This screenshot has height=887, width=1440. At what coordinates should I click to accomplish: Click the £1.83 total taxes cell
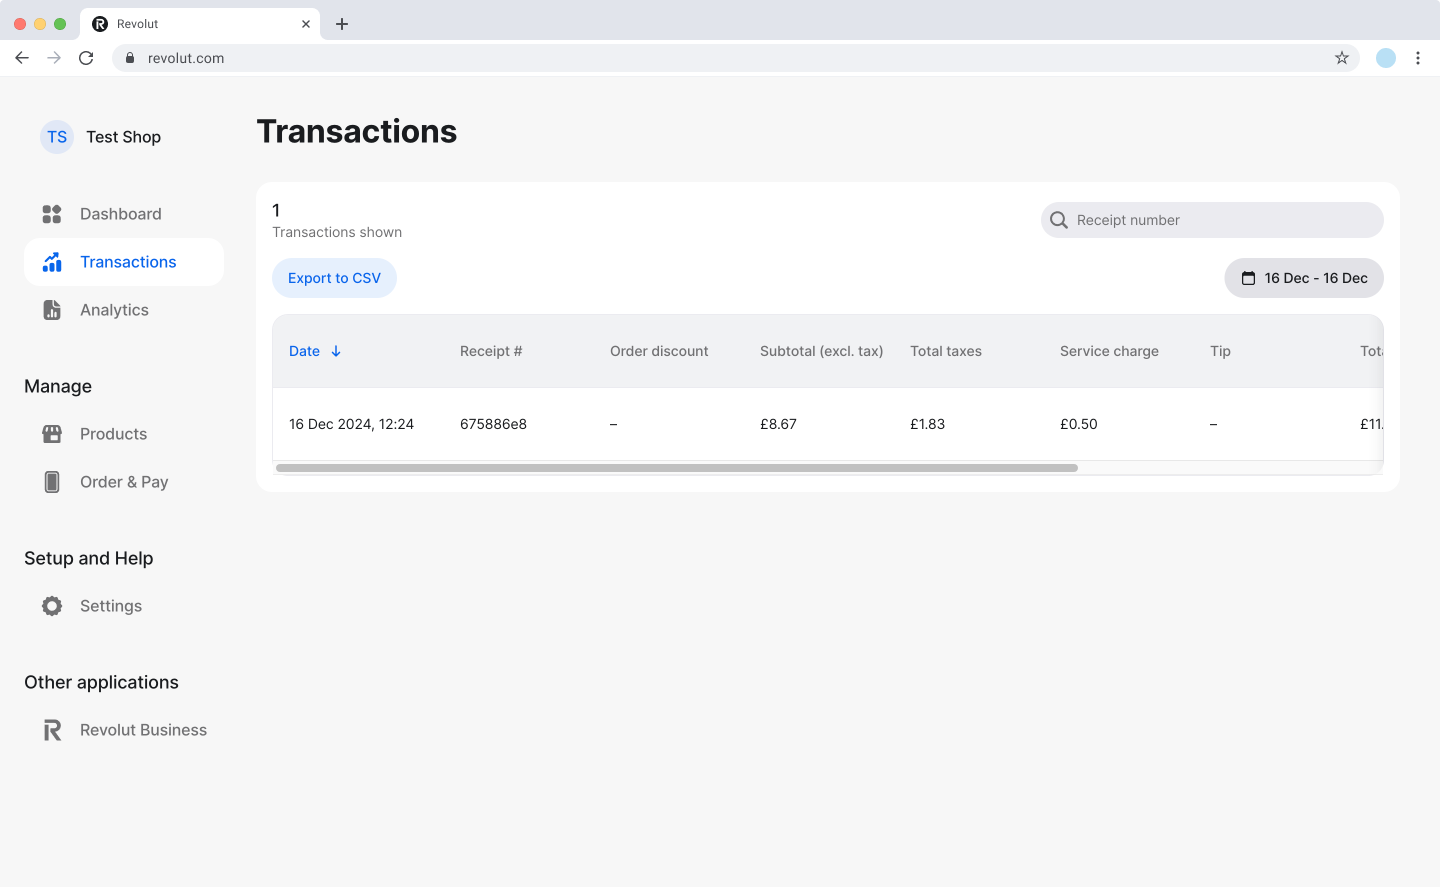[927, 424]
